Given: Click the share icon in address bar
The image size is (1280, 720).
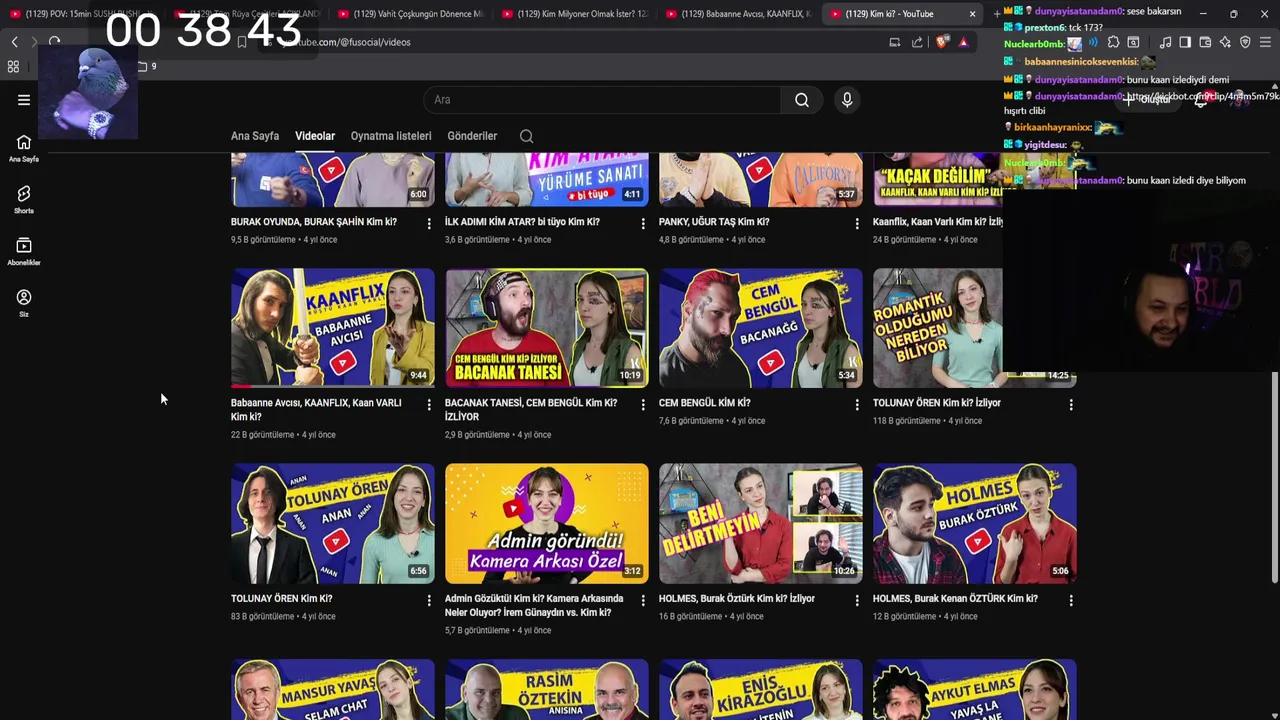Looking at the screenshot, I should click(917, 42).
